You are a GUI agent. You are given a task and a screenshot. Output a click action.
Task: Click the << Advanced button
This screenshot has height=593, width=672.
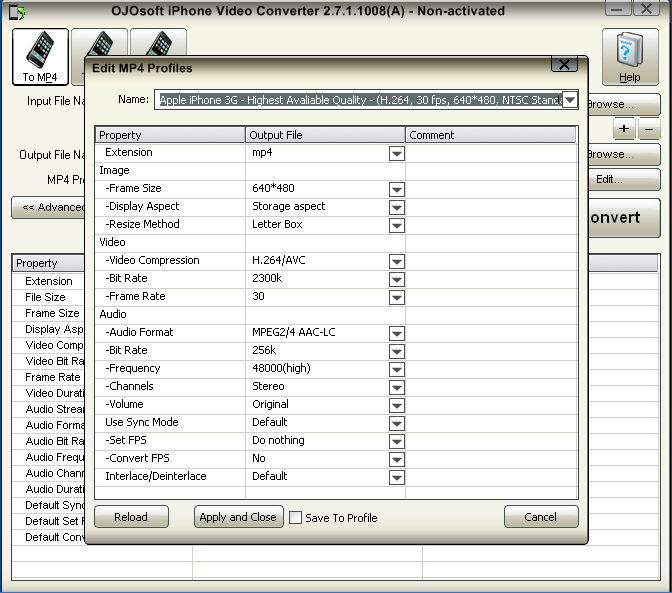click(48, 207)
